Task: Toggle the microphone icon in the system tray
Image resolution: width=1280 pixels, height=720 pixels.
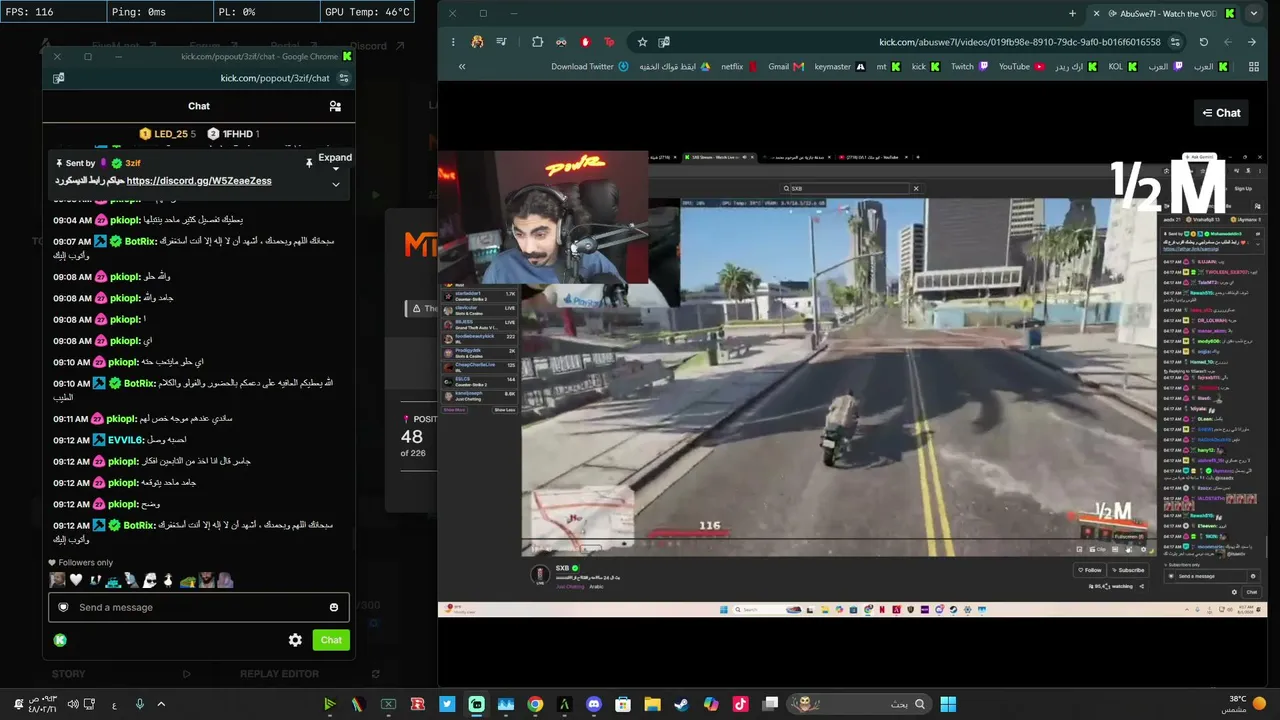Action: (139, 704)
